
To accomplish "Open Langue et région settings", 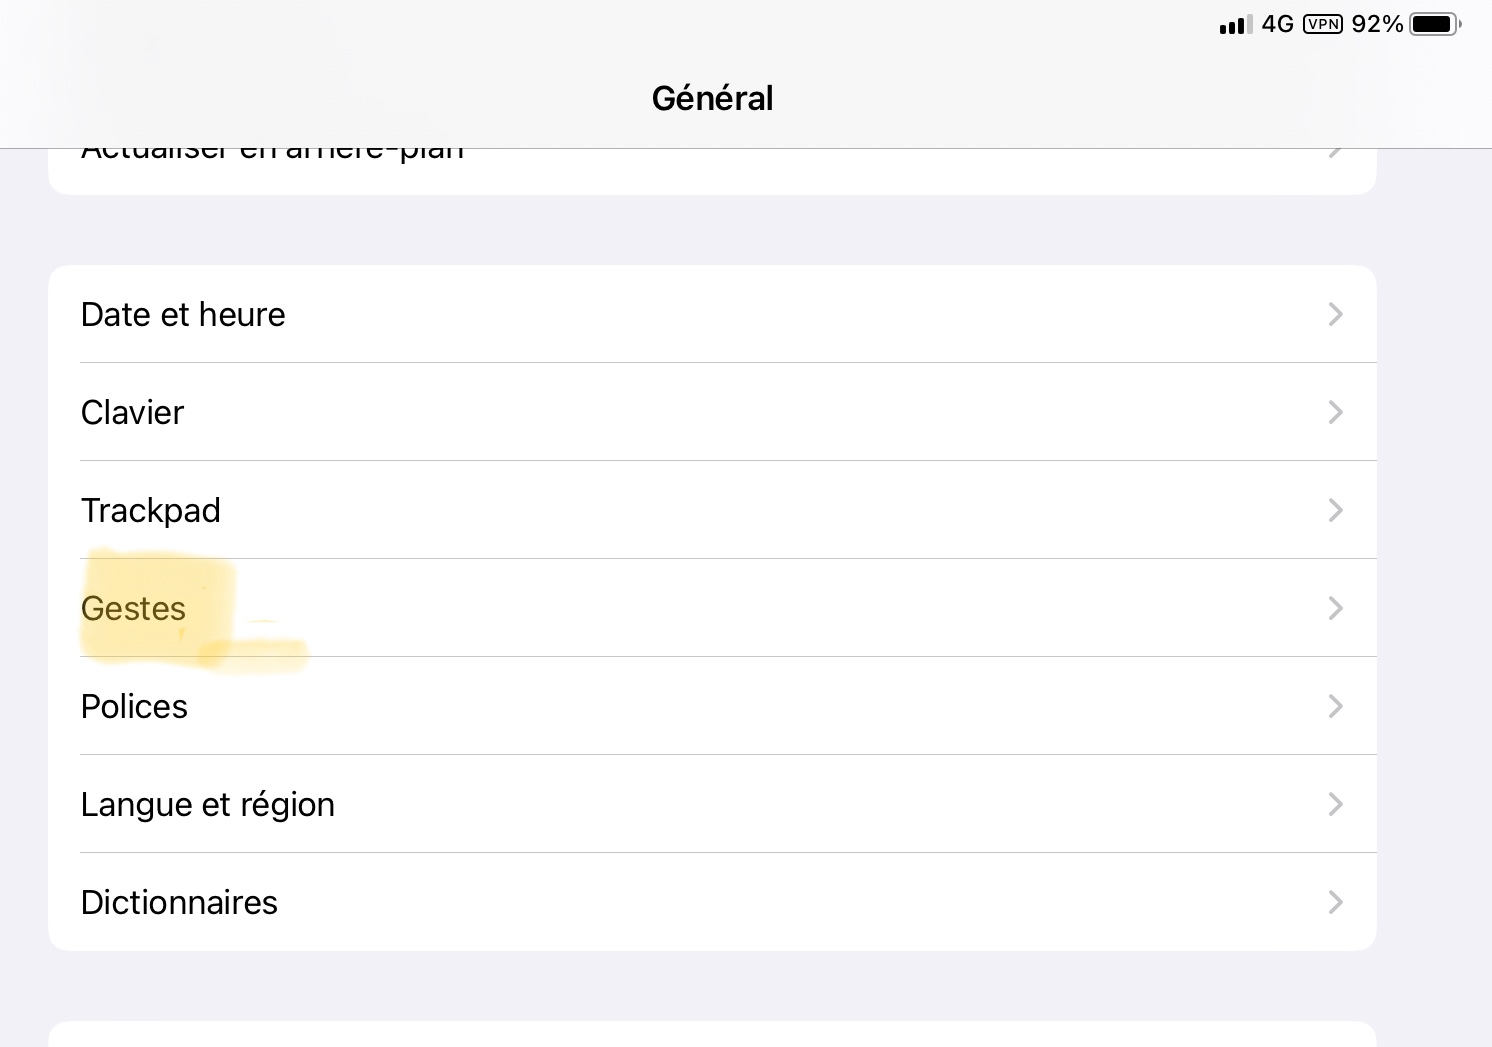I will [x=208, y=805].
